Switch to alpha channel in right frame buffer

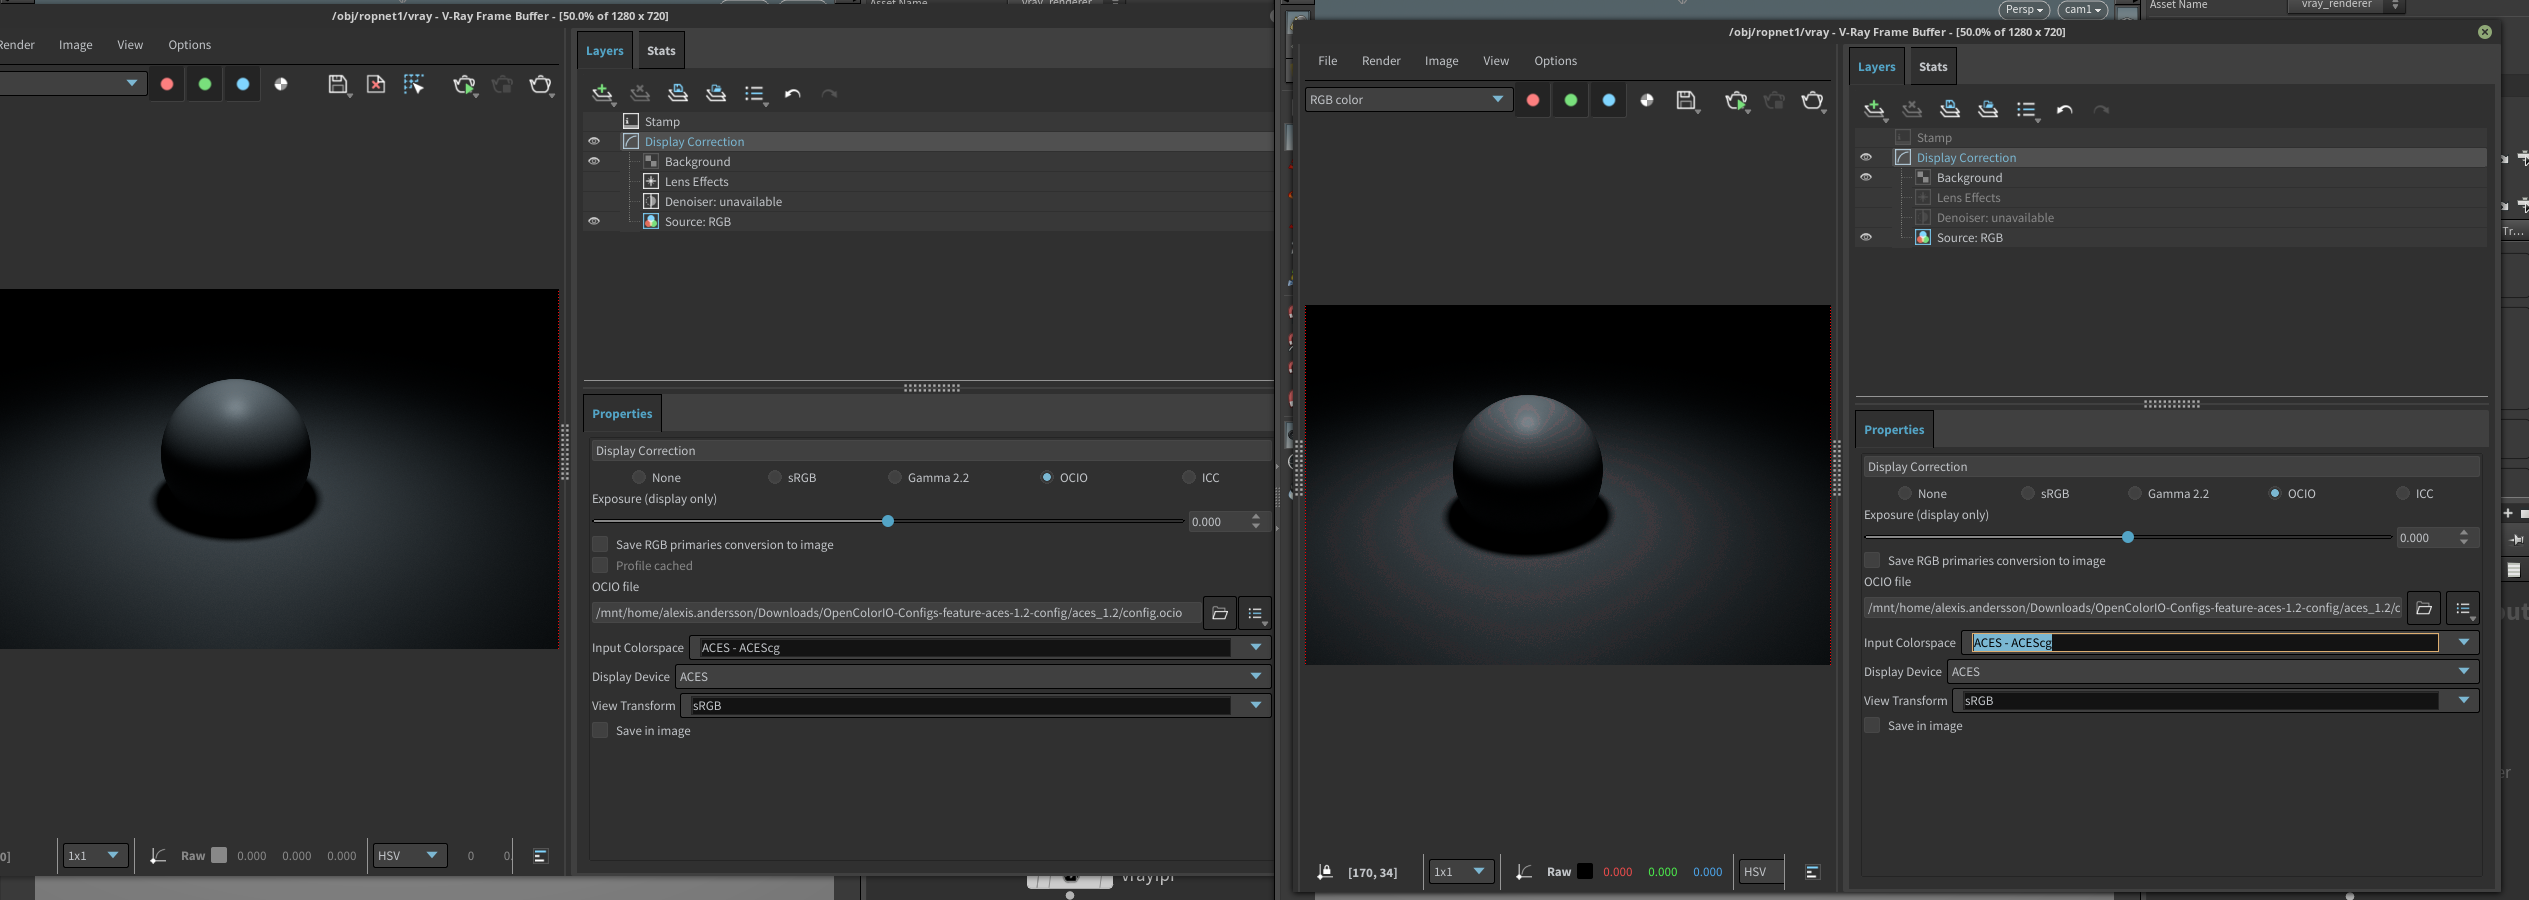[x=1647, y=100]
